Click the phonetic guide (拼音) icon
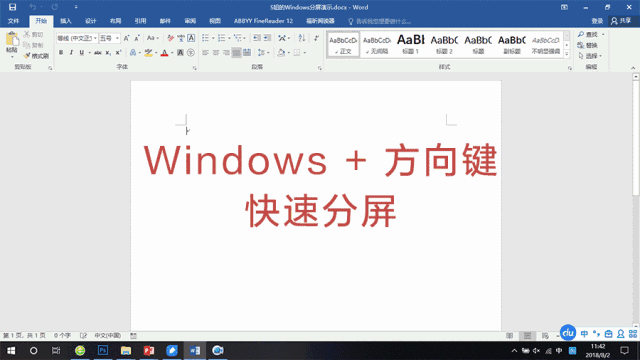The width and height of the screenshot is (640, 360). coord(181,38)
